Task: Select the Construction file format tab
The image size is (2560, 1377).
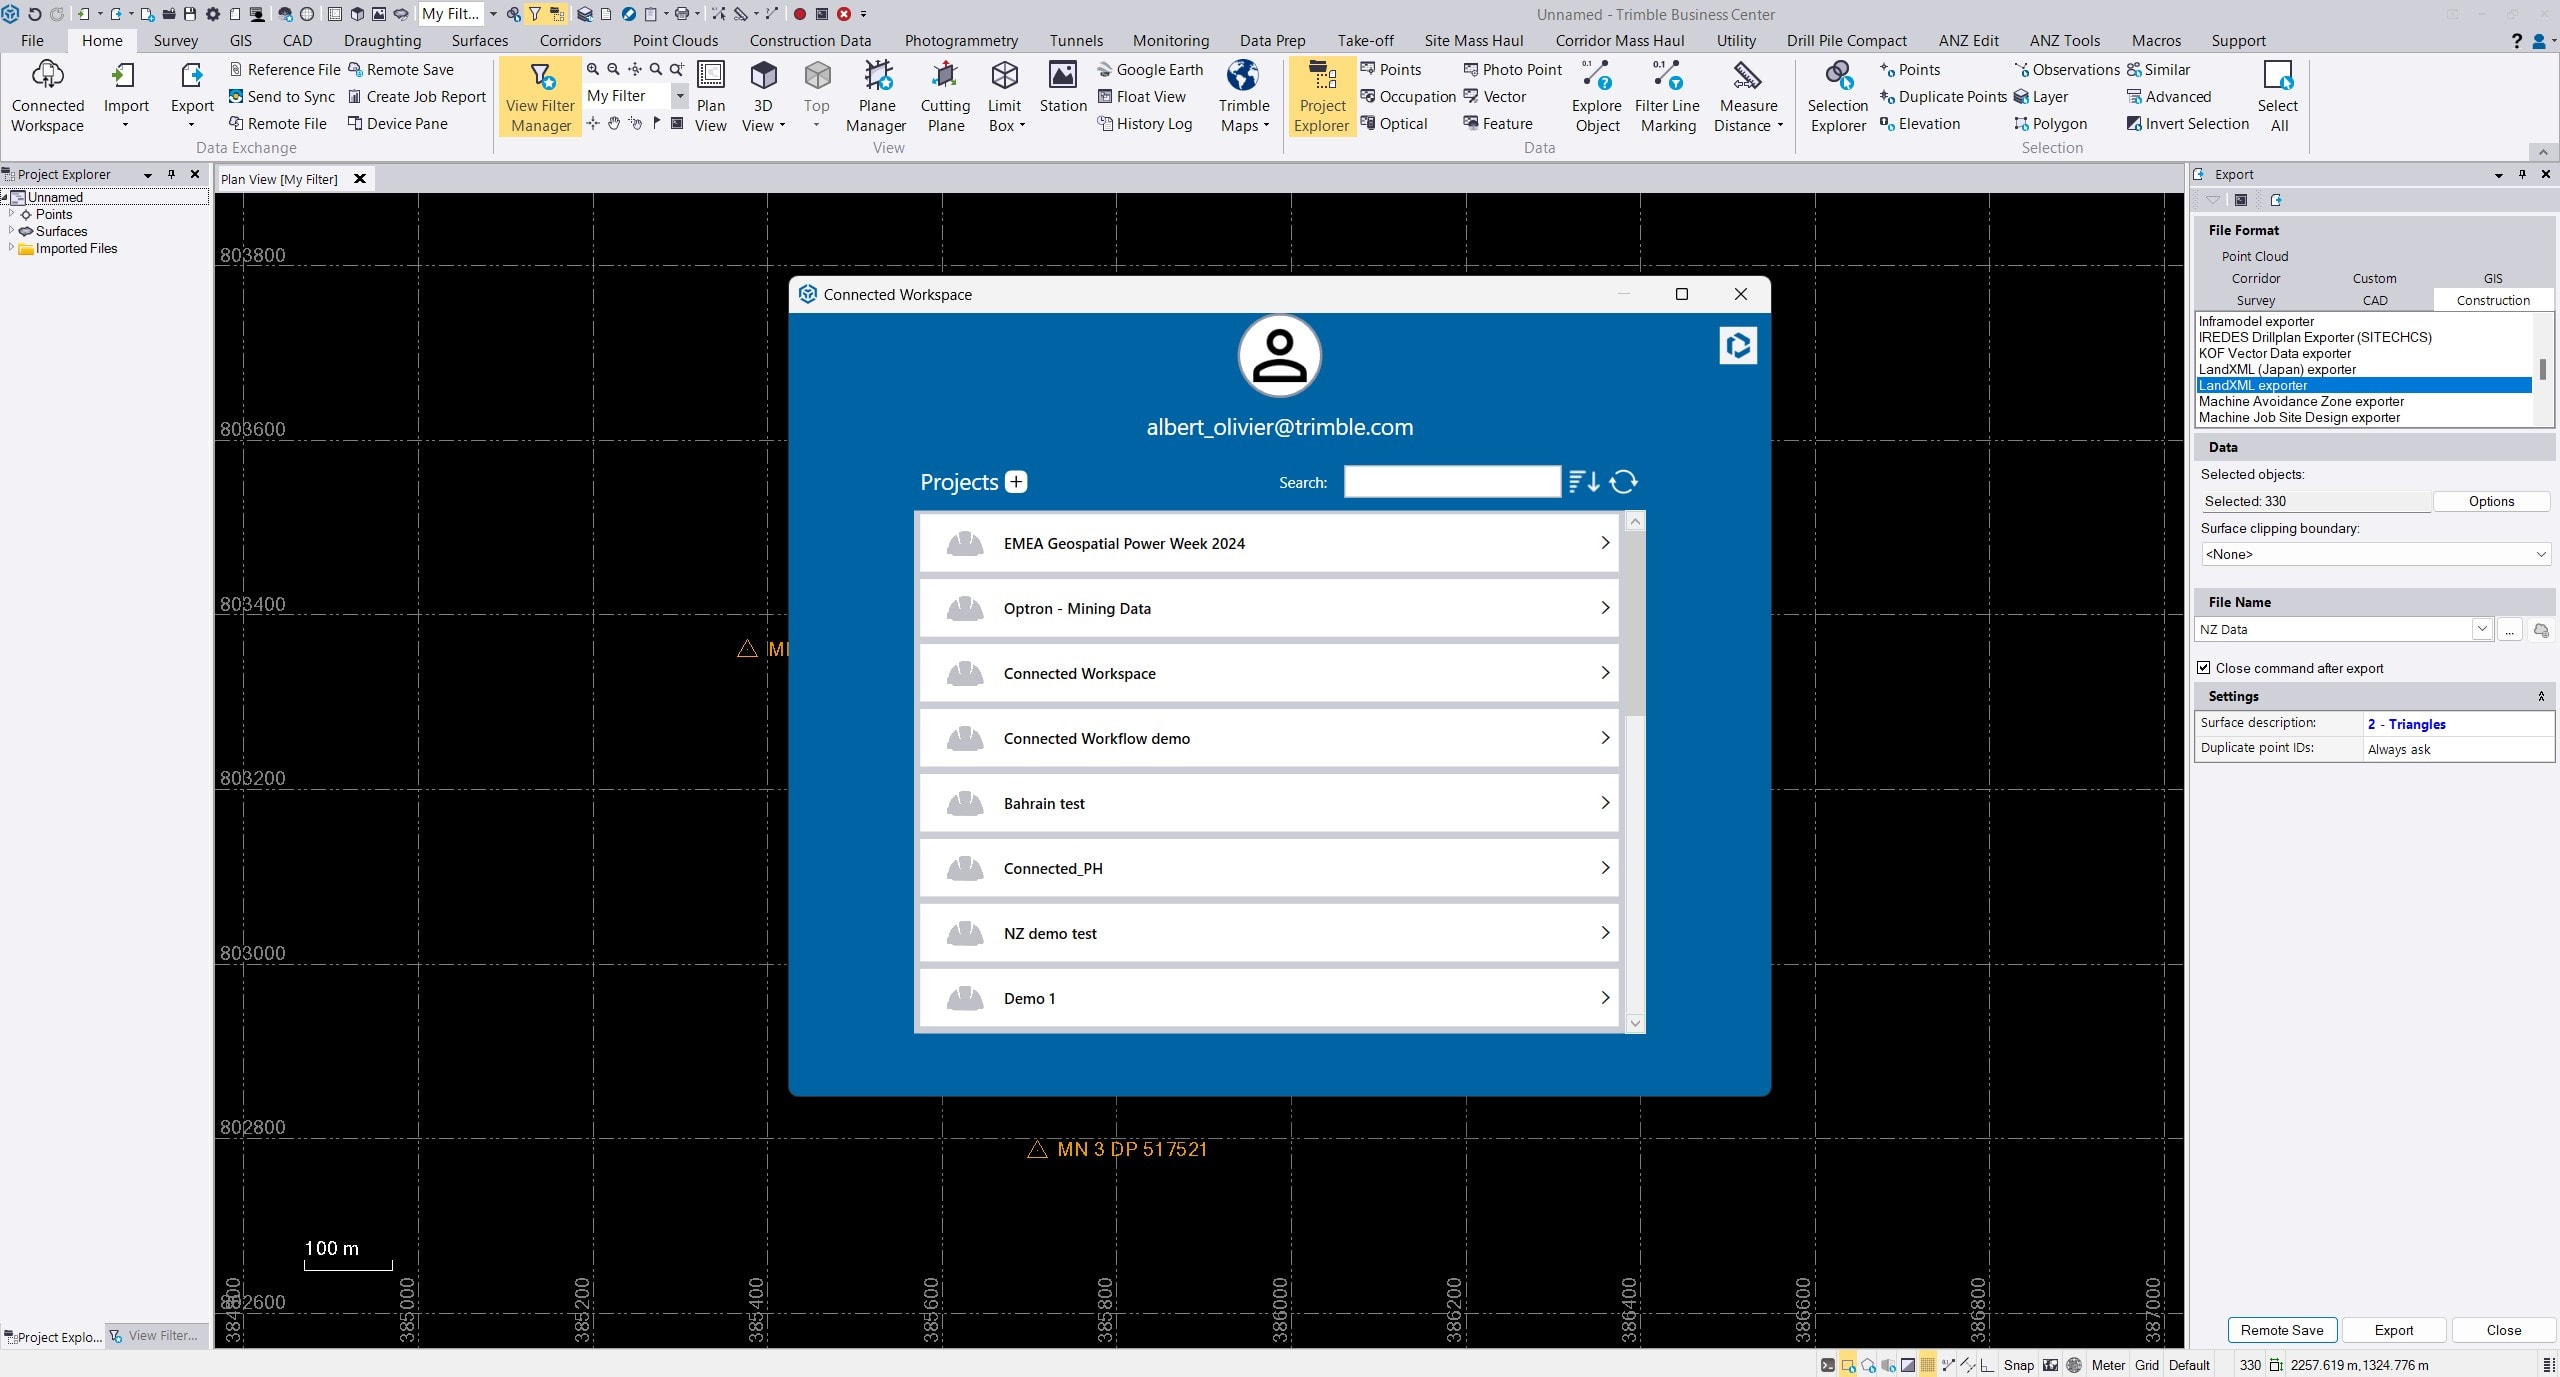Action: (2491, 300)
